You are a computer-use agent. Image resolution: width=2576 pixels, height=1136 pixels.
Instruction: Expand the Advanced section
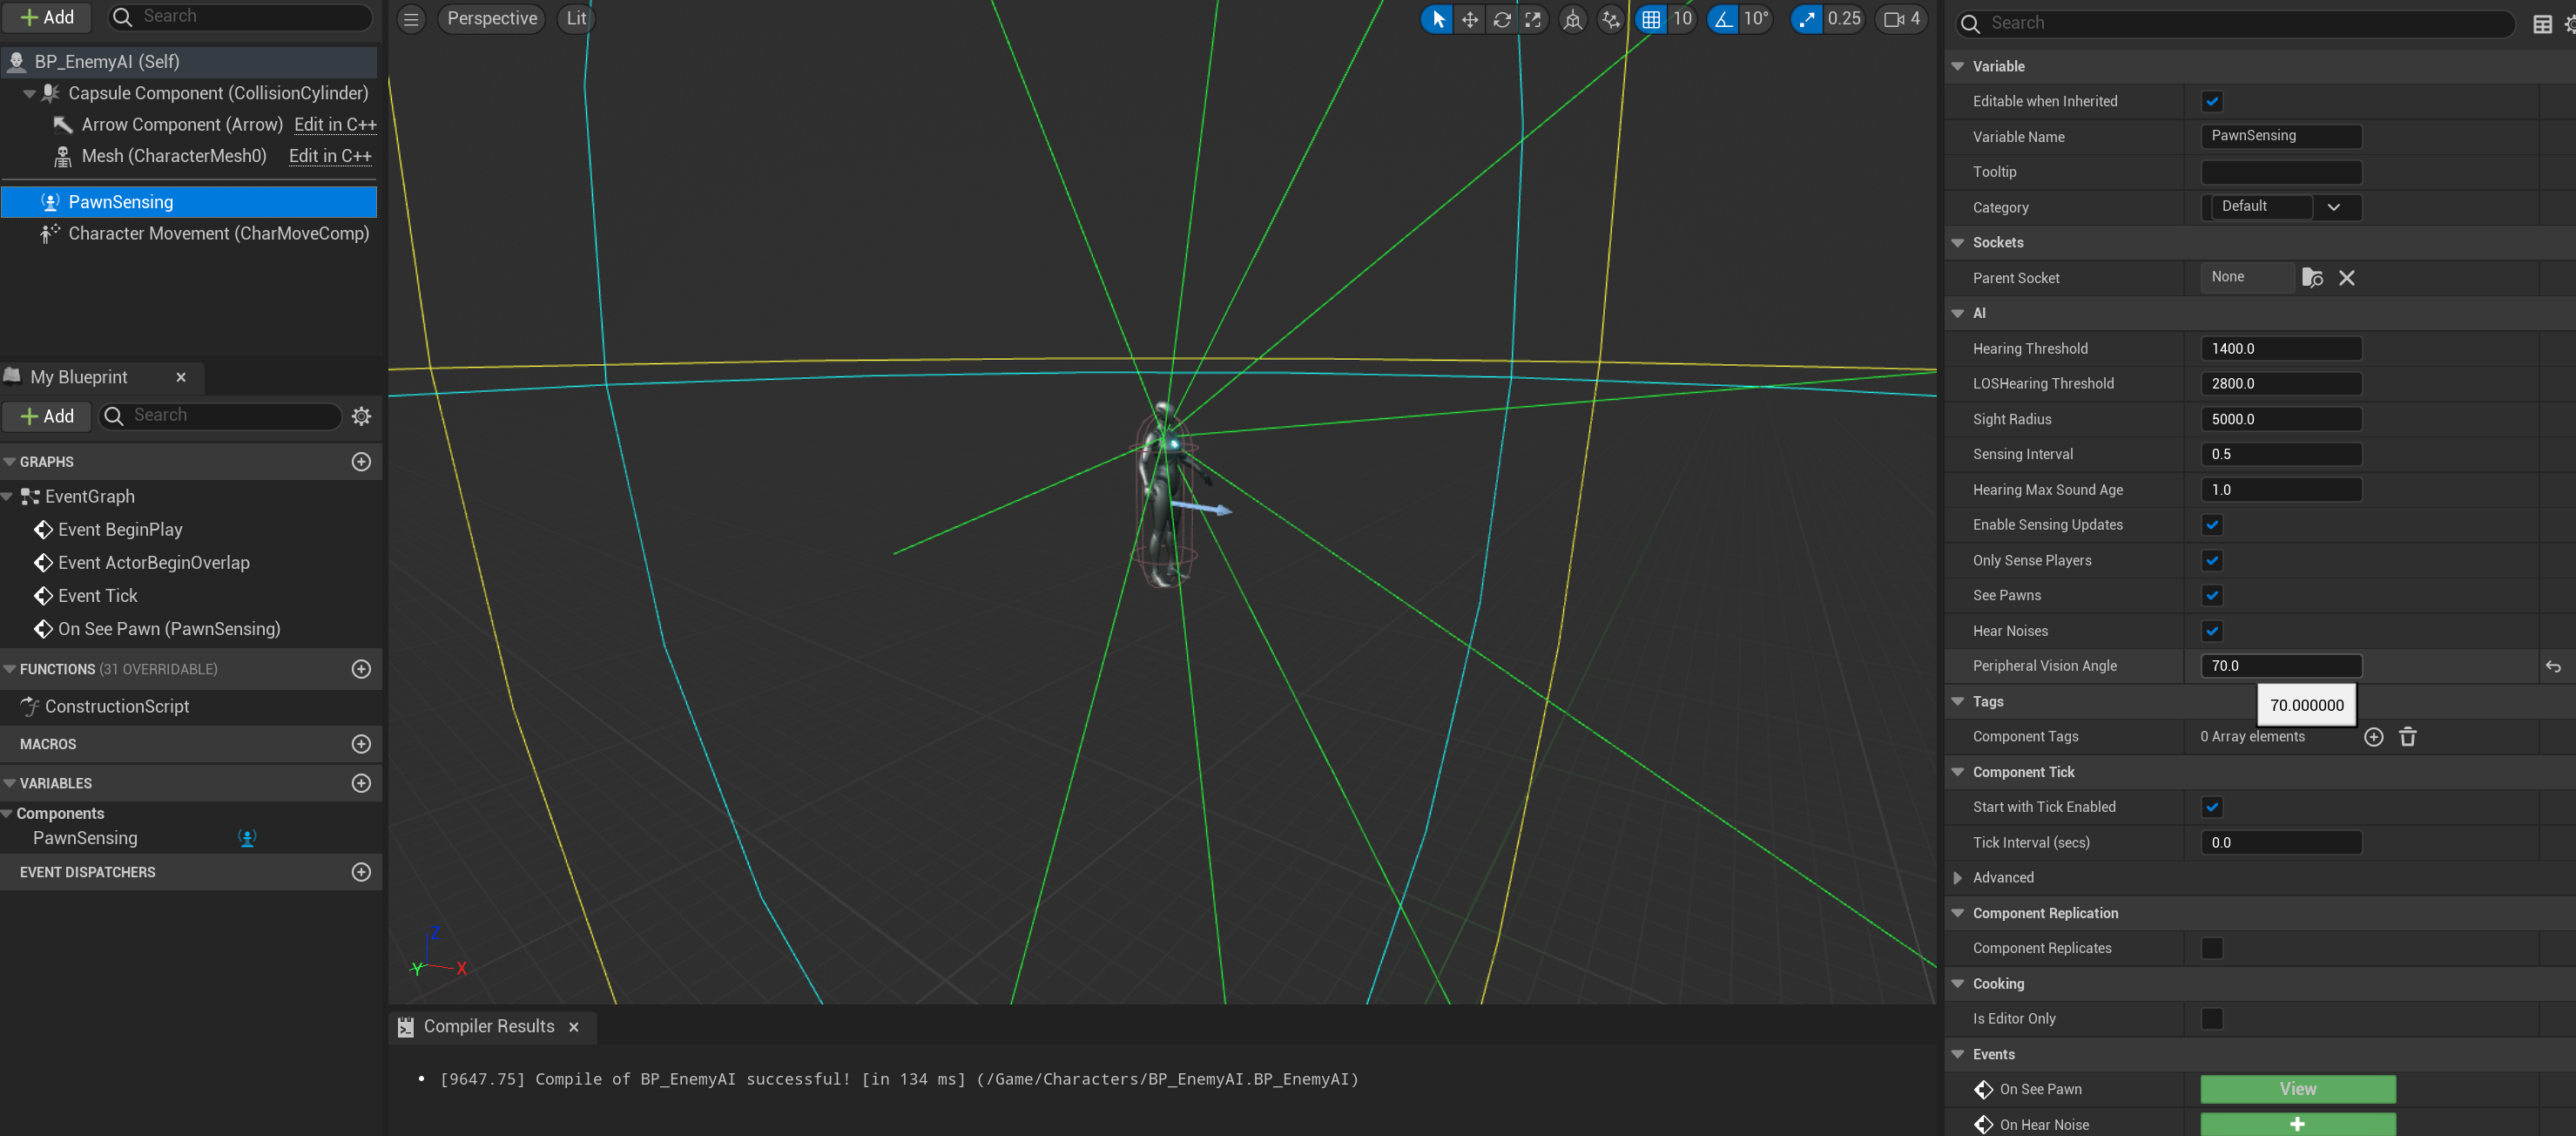[1958, 878]
